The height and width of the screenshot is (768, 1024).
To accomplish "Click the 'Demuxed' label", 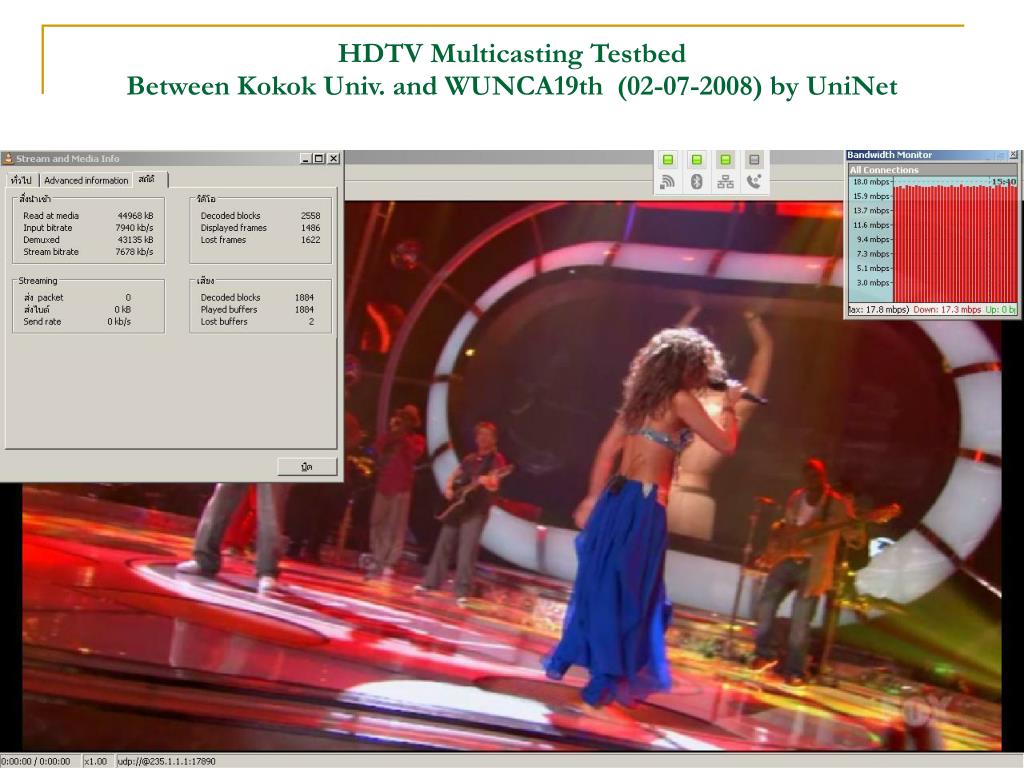I will (41, 240).
